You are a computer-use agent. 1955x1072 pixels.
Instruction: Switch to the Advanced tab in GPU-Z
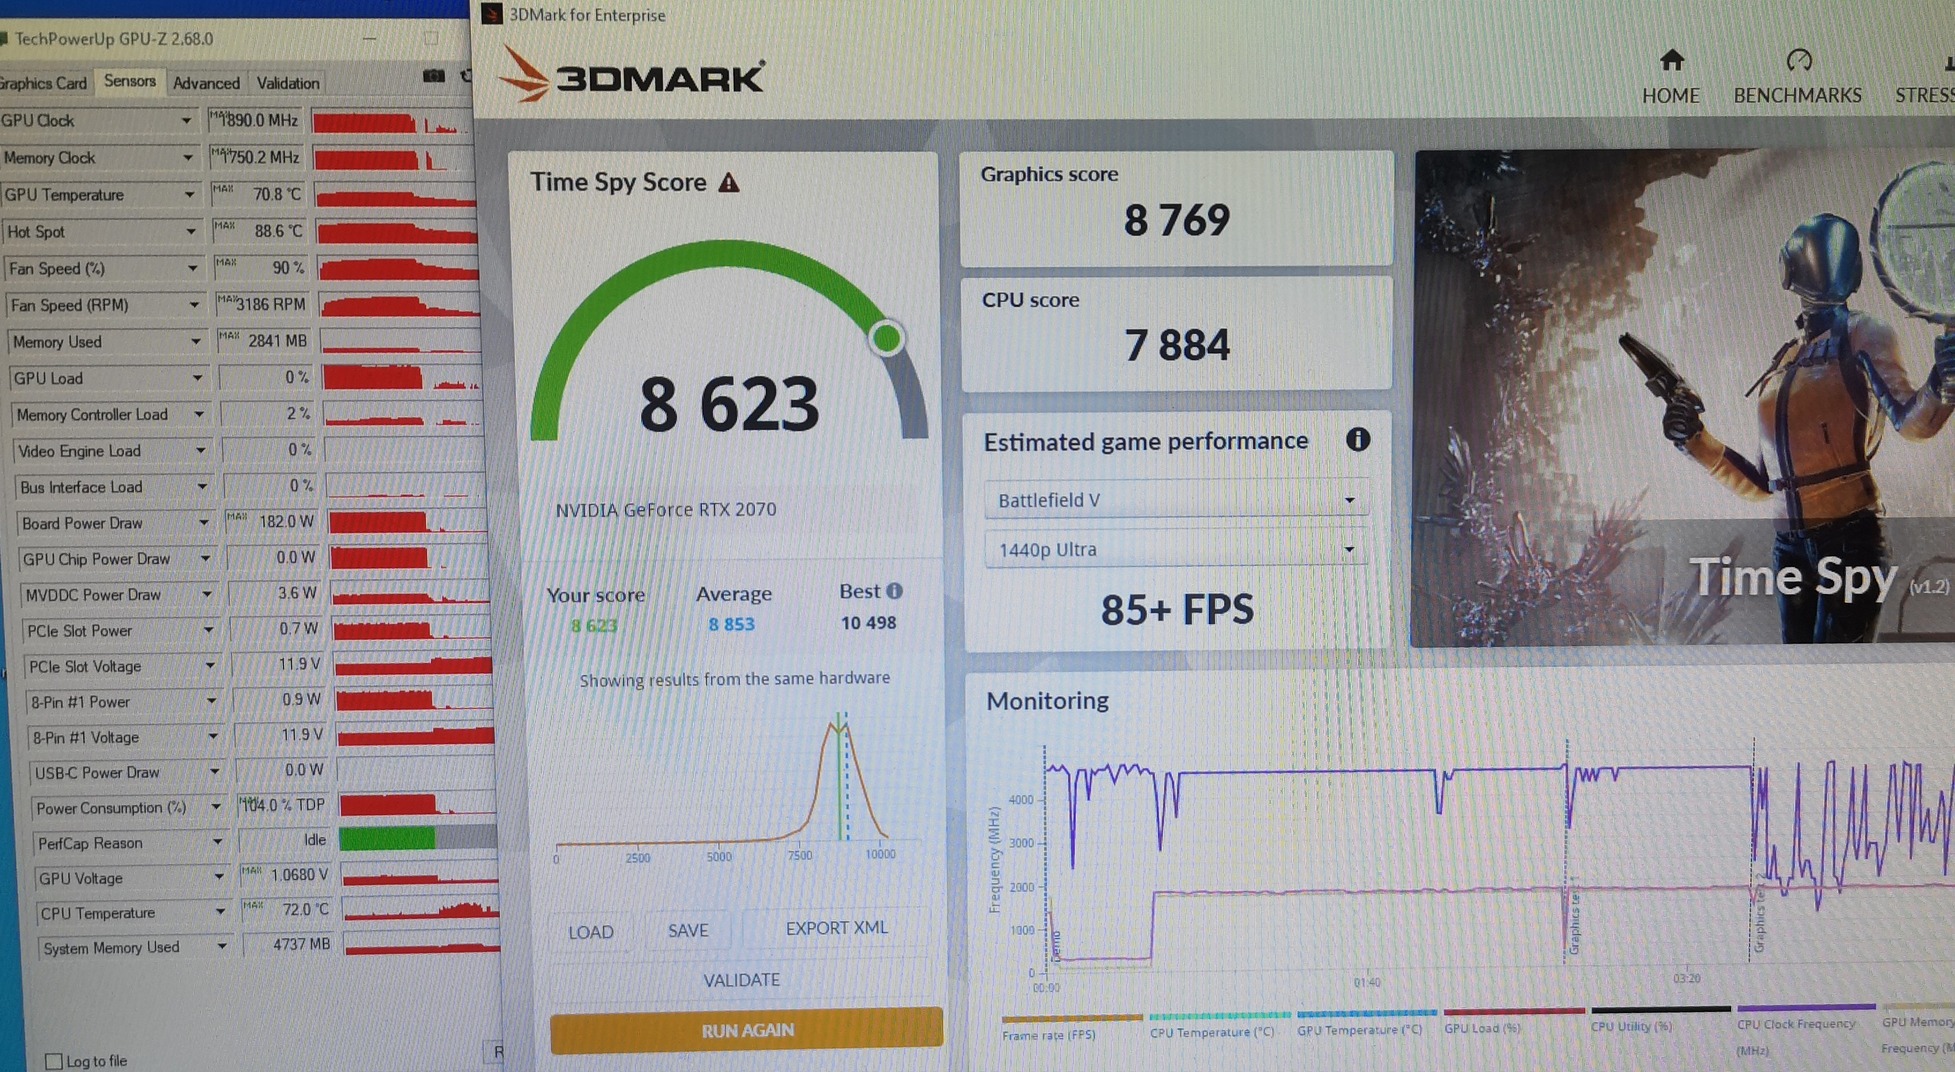[206, 83]
